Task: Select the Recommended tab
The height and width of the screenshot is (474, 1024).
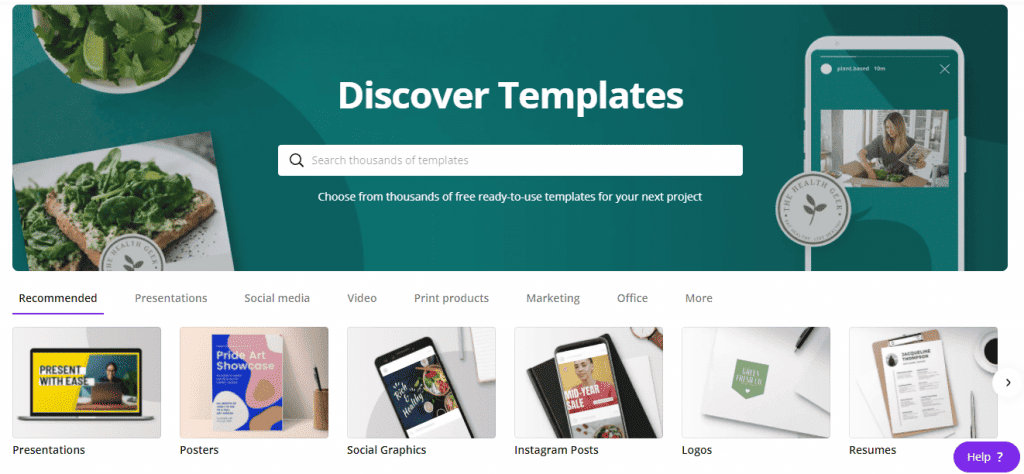Action: pyautogui.click(x=57, y=298)
